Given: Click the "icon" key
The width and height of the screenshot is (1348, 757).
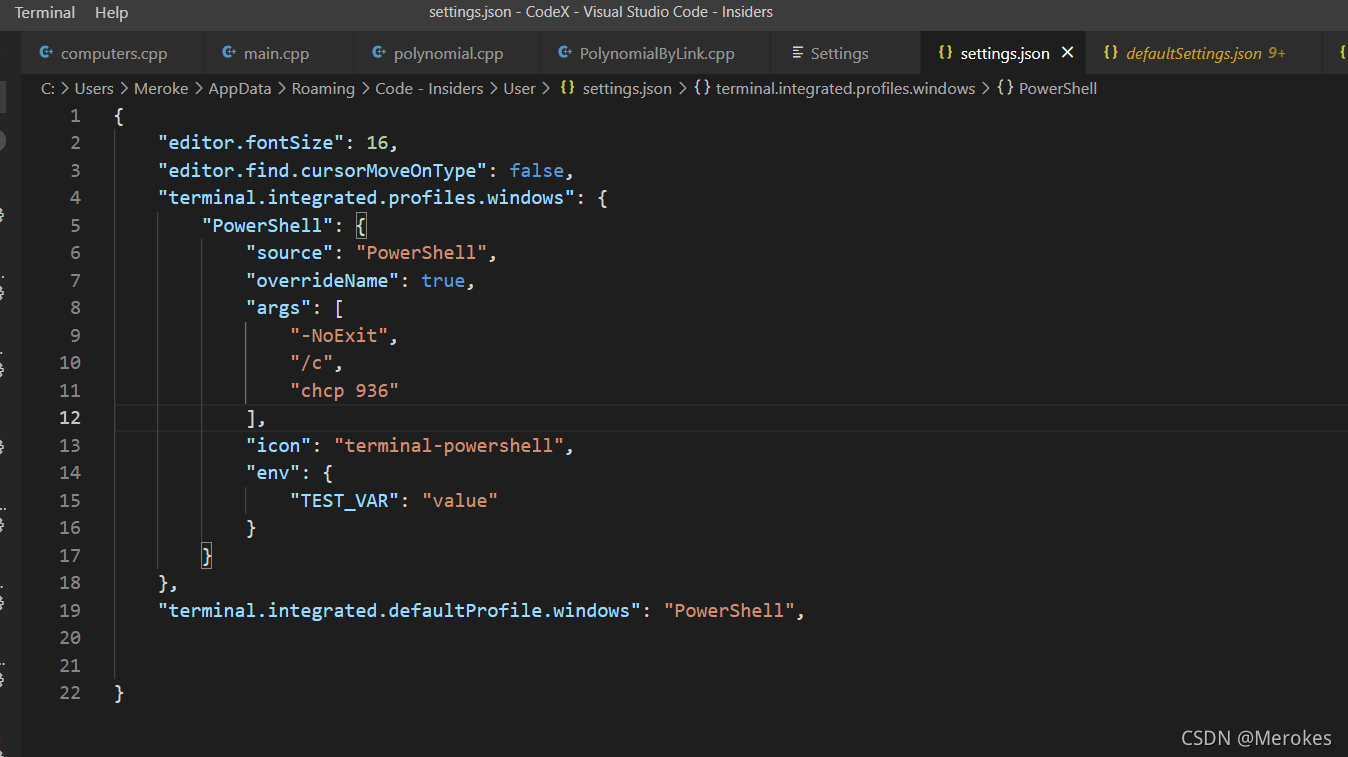Looking at the screenshot, I should [x=279, y=446].
